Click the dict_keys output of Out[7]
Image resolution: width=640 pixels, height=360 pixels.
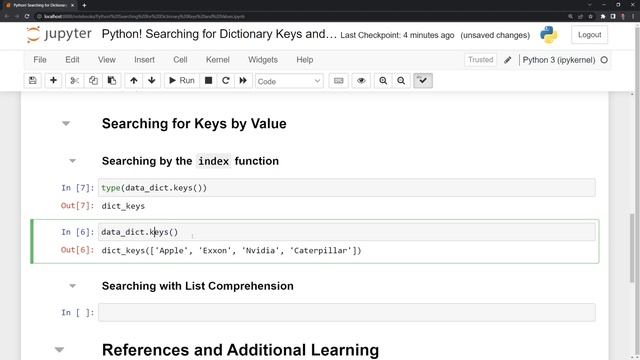(x=123, y=206)
